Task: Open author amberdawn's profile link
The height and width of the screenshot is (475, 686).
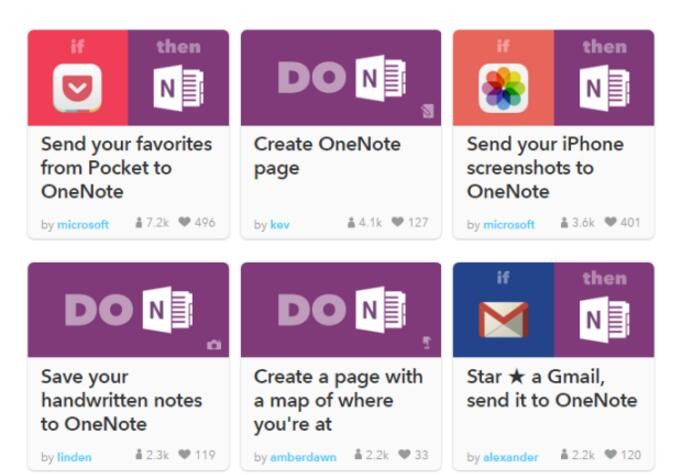Action: point(303,457)
